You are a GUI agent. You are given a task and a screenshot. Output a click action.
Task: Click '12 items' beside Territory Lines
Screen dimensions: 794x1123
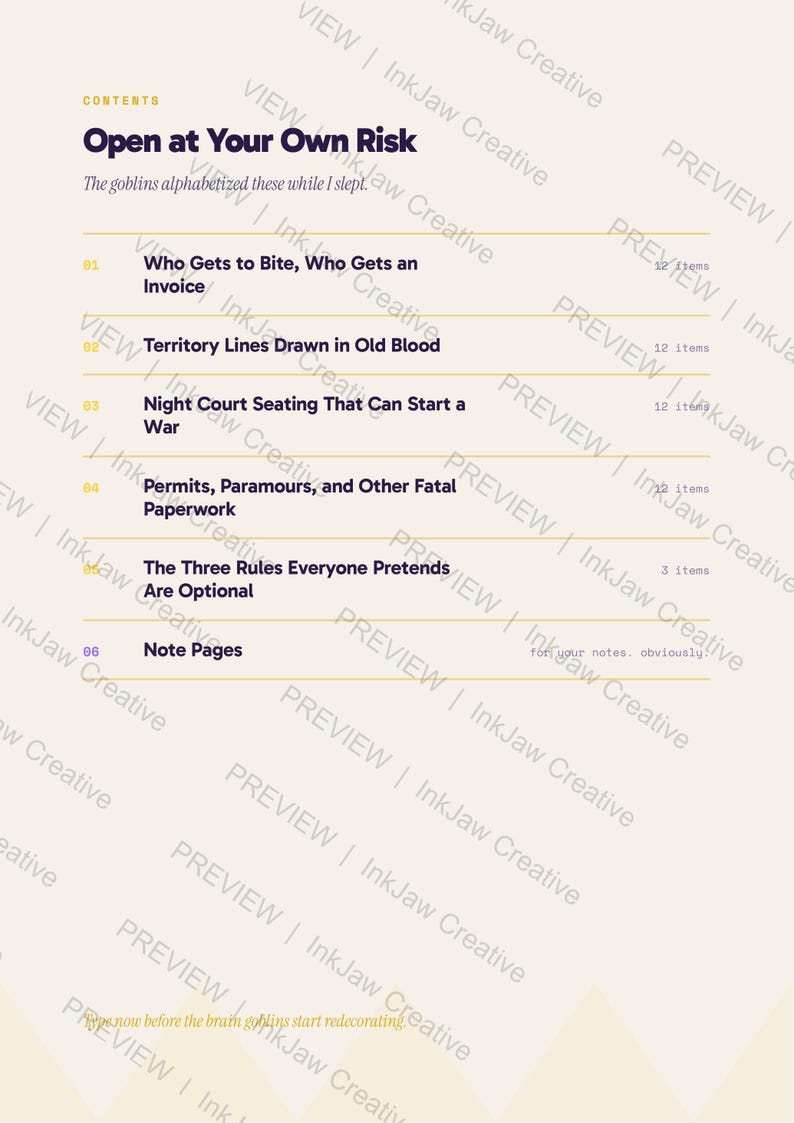[682, 348]
